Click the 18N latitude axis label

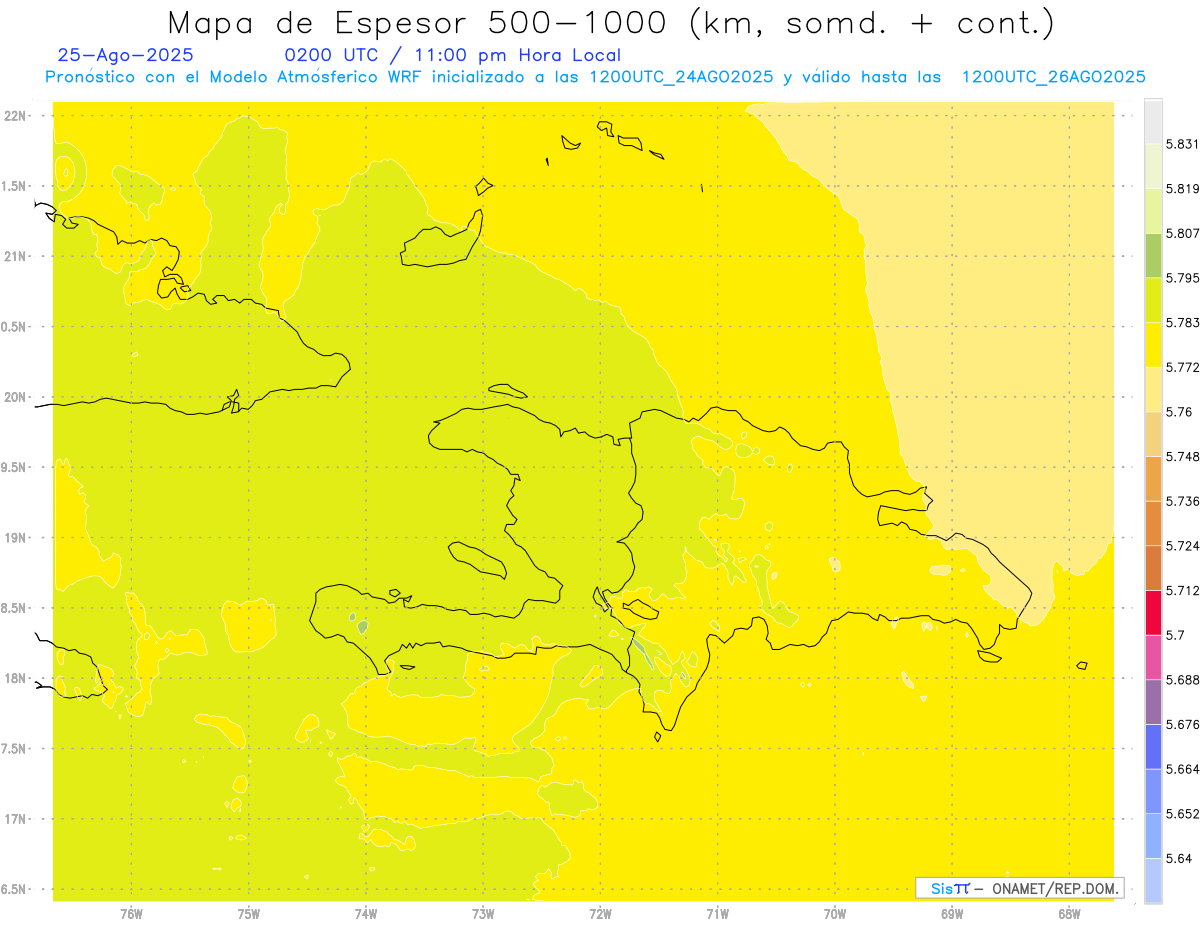click(x=15, y=679)
